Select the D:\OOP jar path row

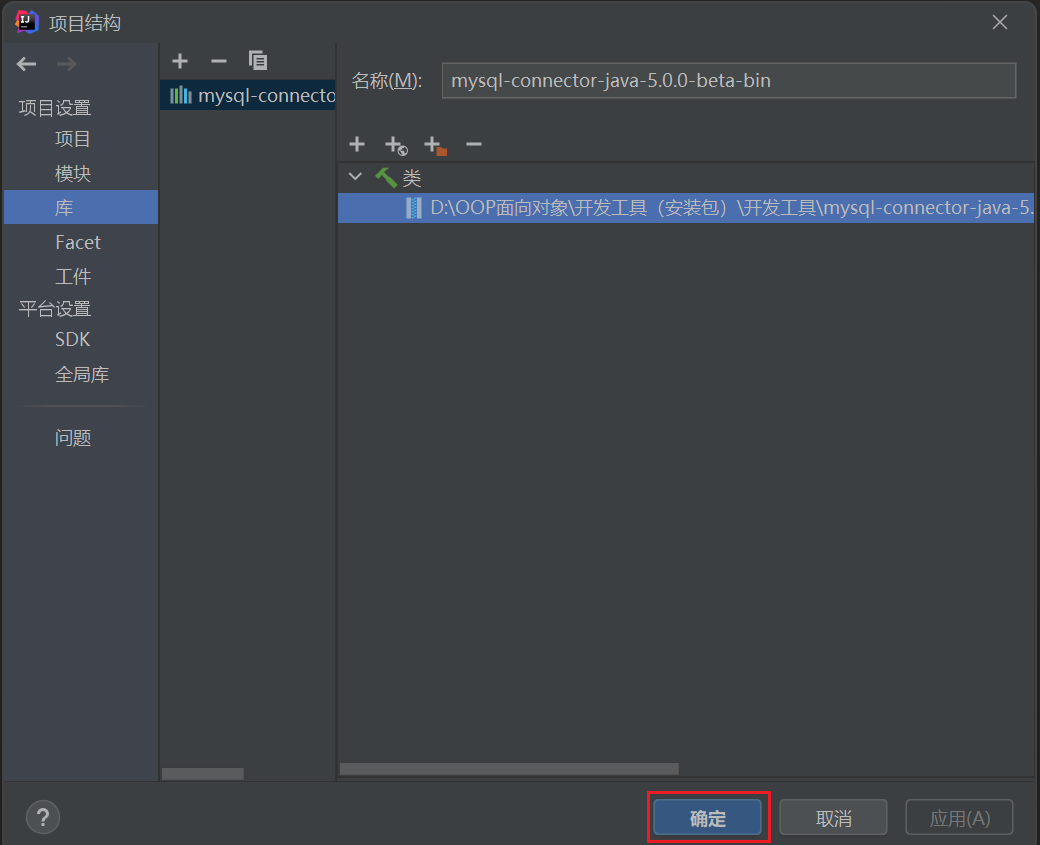pos(686,208)
